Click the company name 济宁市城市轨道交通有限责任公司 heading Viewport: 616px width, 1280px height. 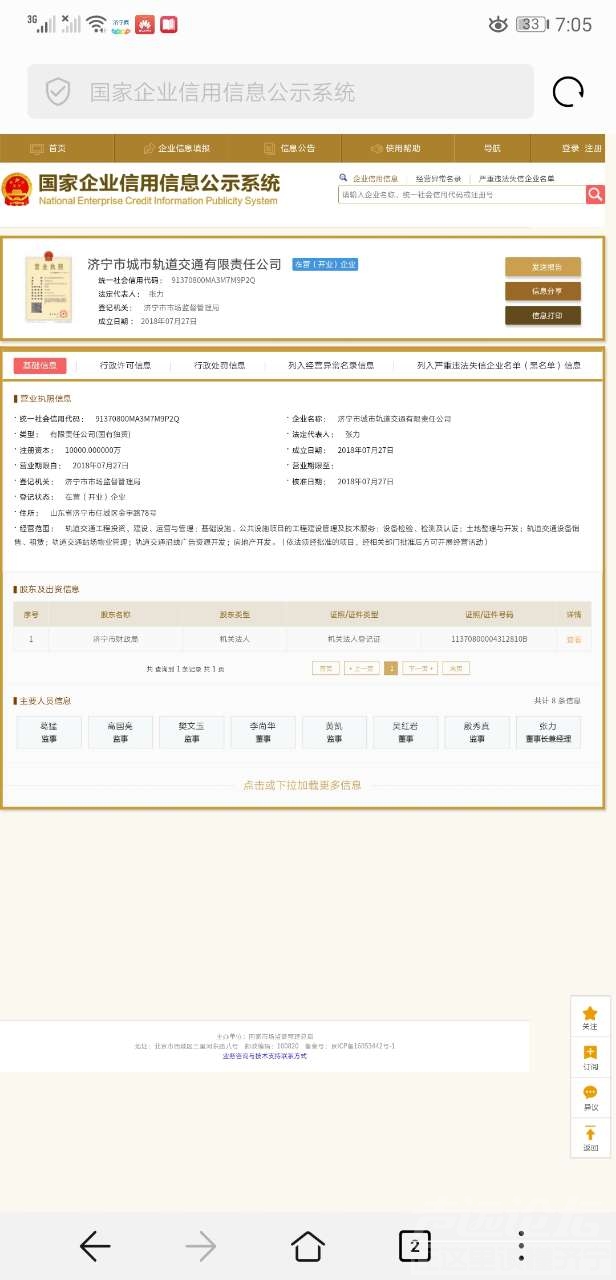coord(185,265)
